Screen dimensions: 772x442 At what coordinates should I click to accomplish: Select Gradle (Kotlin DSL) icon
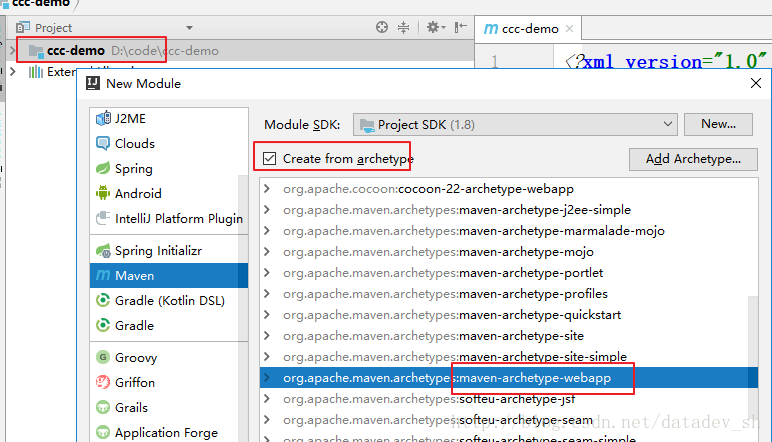103,300
